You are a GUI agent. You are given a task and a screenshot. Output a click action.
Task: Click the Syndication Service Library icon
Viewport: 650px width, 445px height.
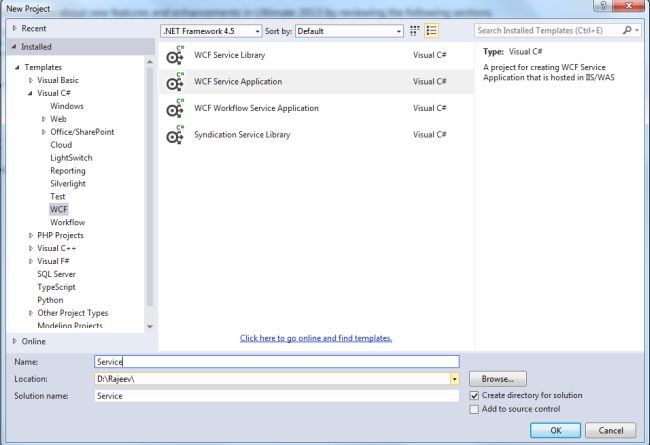(175, 135)
